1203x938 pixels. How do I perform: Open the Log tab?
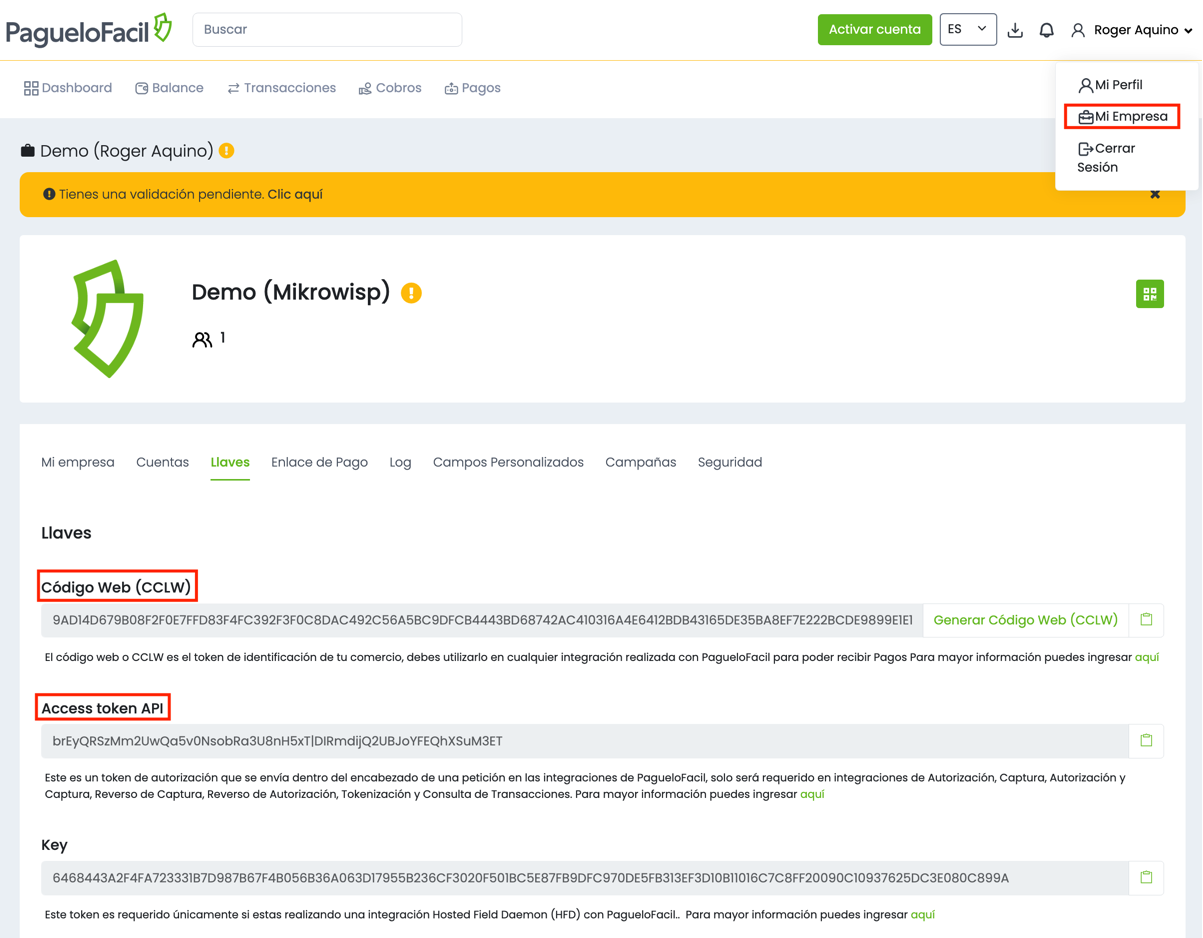400,462
